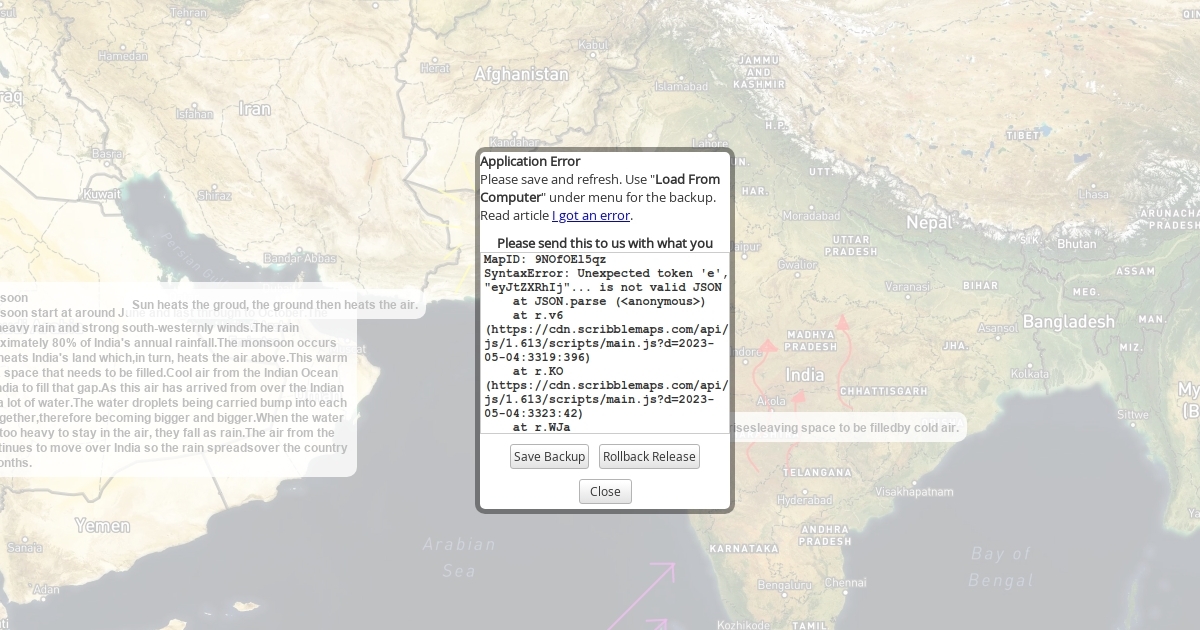Click the 'Sun heats the groud' annotation label
The height and width of the screenshot is (630, 1200).
(x=274, y=305)
